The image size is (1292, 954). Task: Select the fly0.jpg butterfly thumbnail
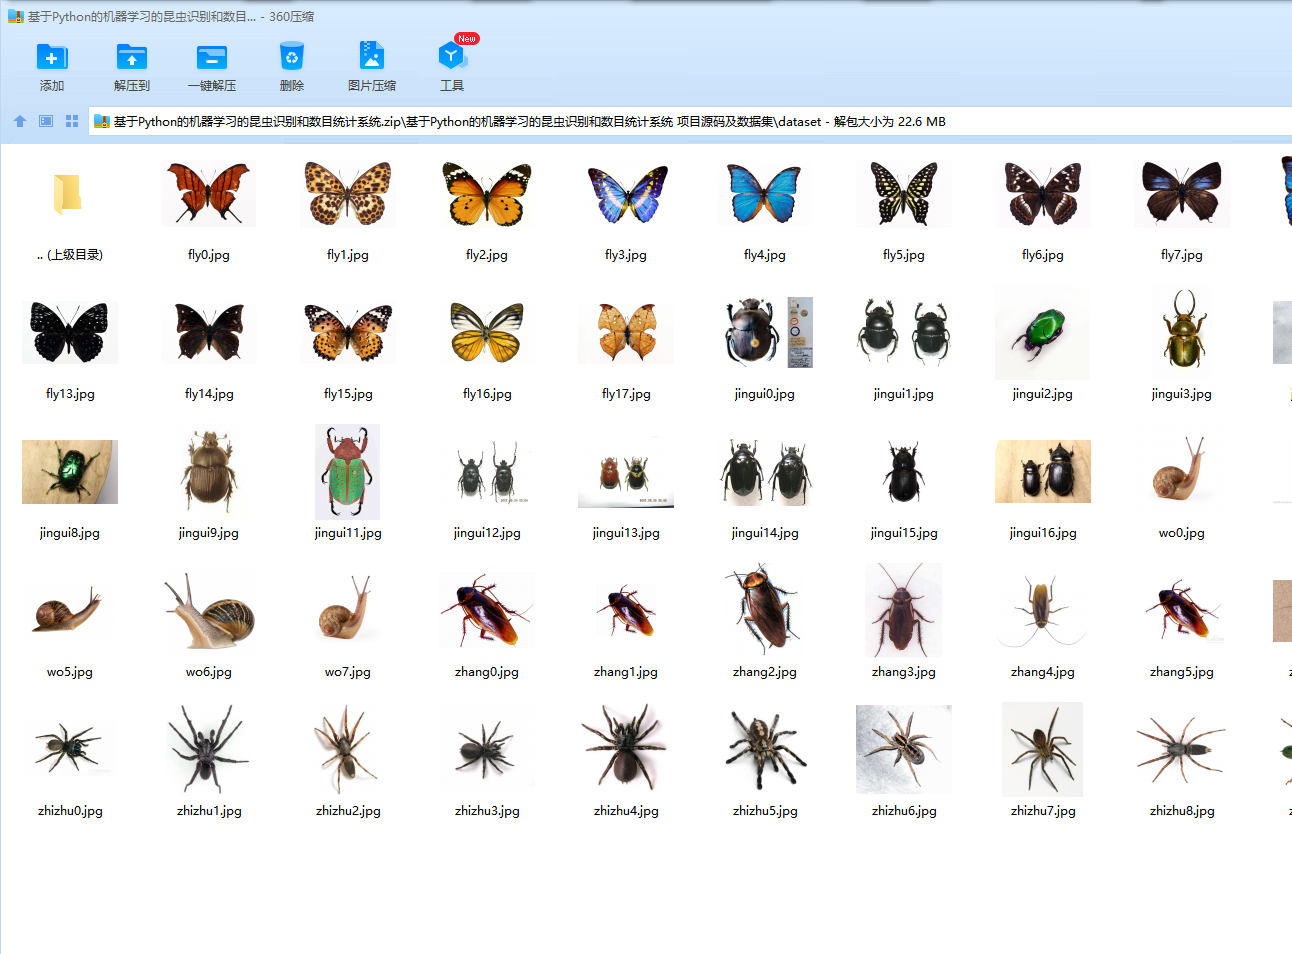tap(209, 194)
